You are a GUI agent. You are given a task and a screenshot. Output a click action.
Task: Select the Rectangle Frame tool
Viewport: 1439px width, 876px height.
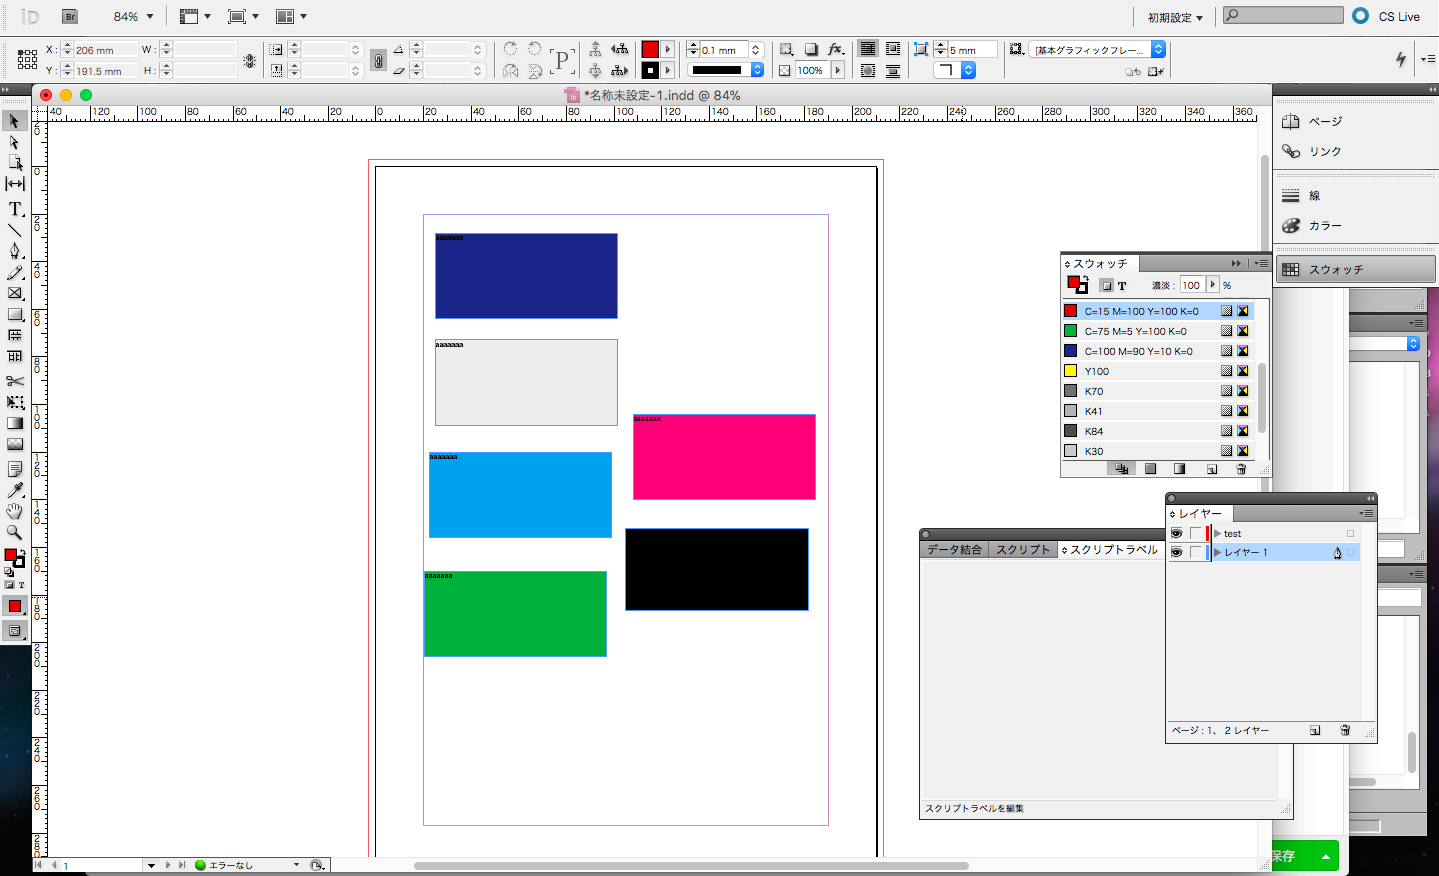[14, 293]
